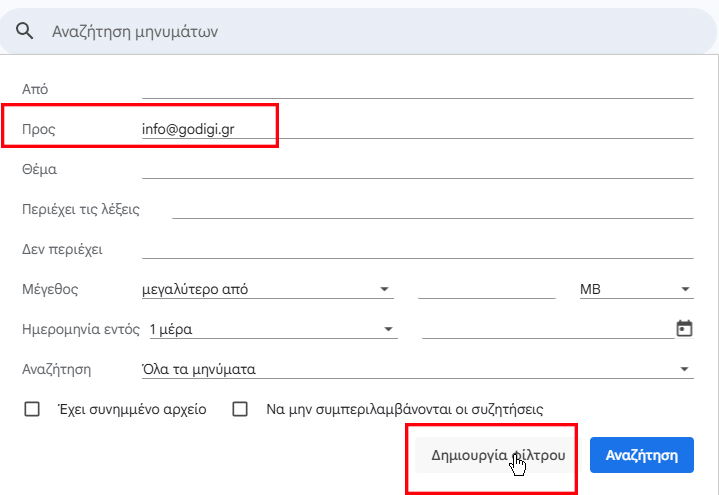Expand the 'Όλα τα μηνύματα' search dropdown
The width and height of the screenshot is (719, 495).
click(x=417, y=369)
